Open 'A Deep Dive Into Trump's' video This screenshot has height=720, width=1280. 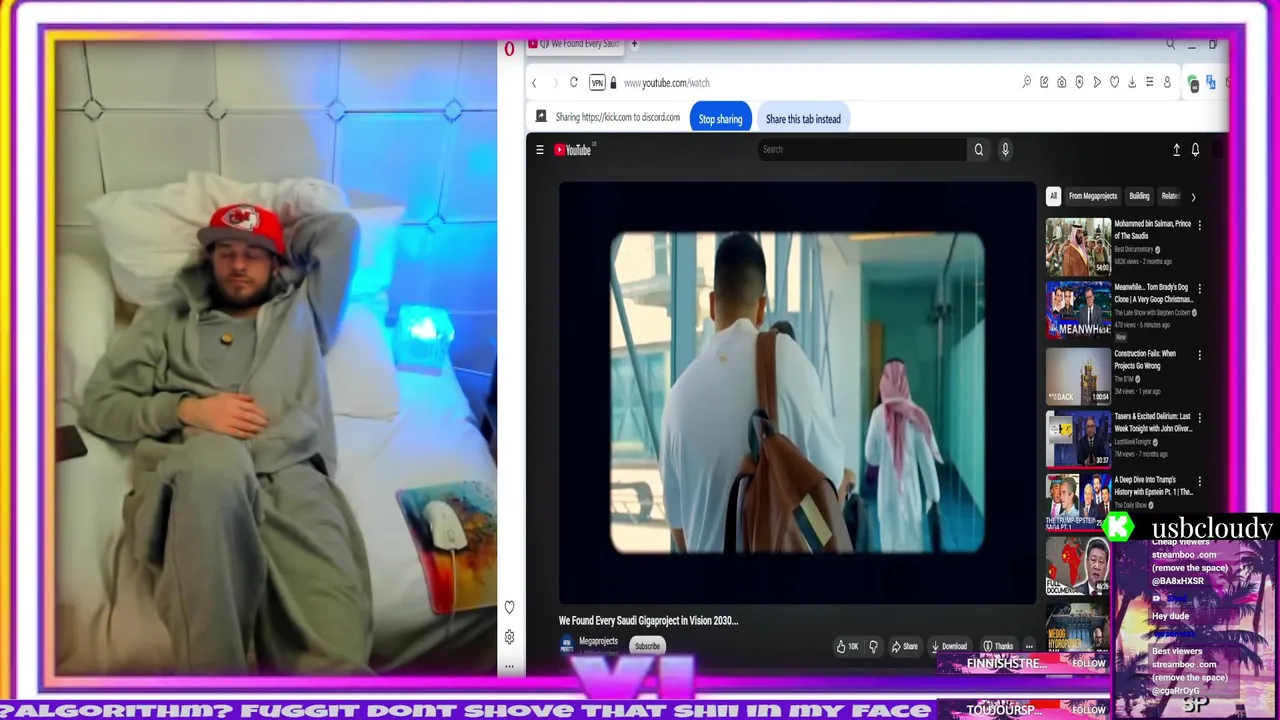pyautogui.click(x=1078, y=503)
